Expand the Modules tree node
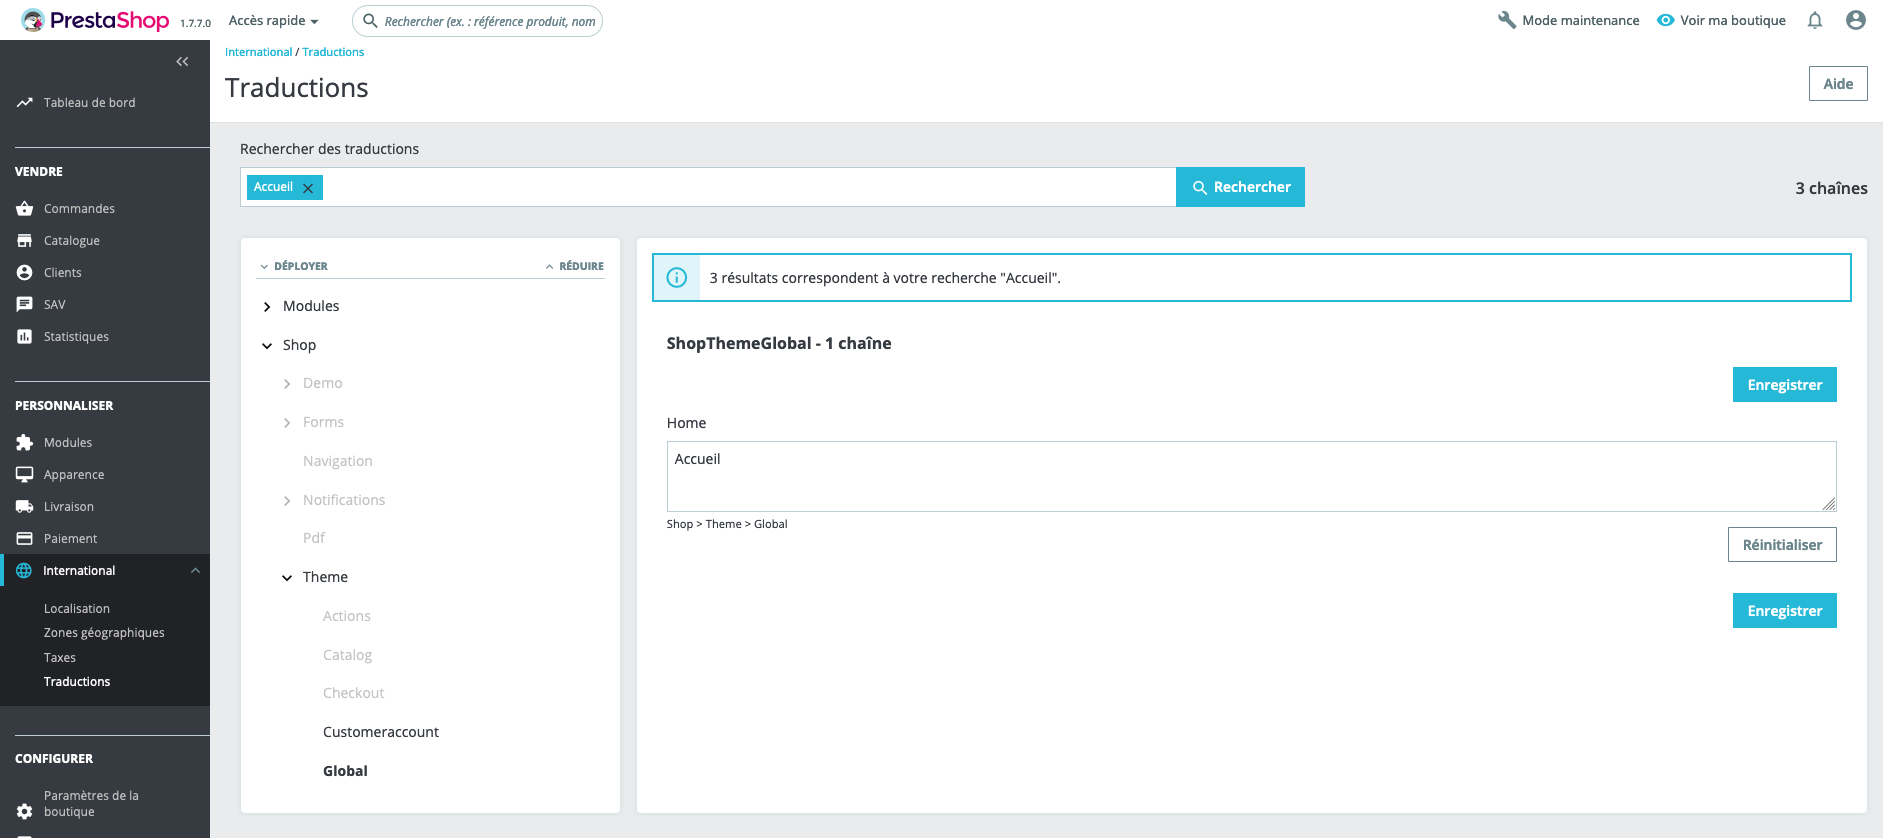Image resolution: width=1883 pixels, height=838 pixels. 267,307
